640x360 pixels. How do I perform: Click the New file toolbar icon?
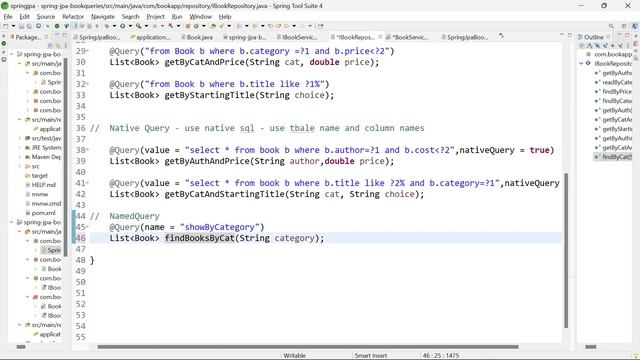coord(5,26)
